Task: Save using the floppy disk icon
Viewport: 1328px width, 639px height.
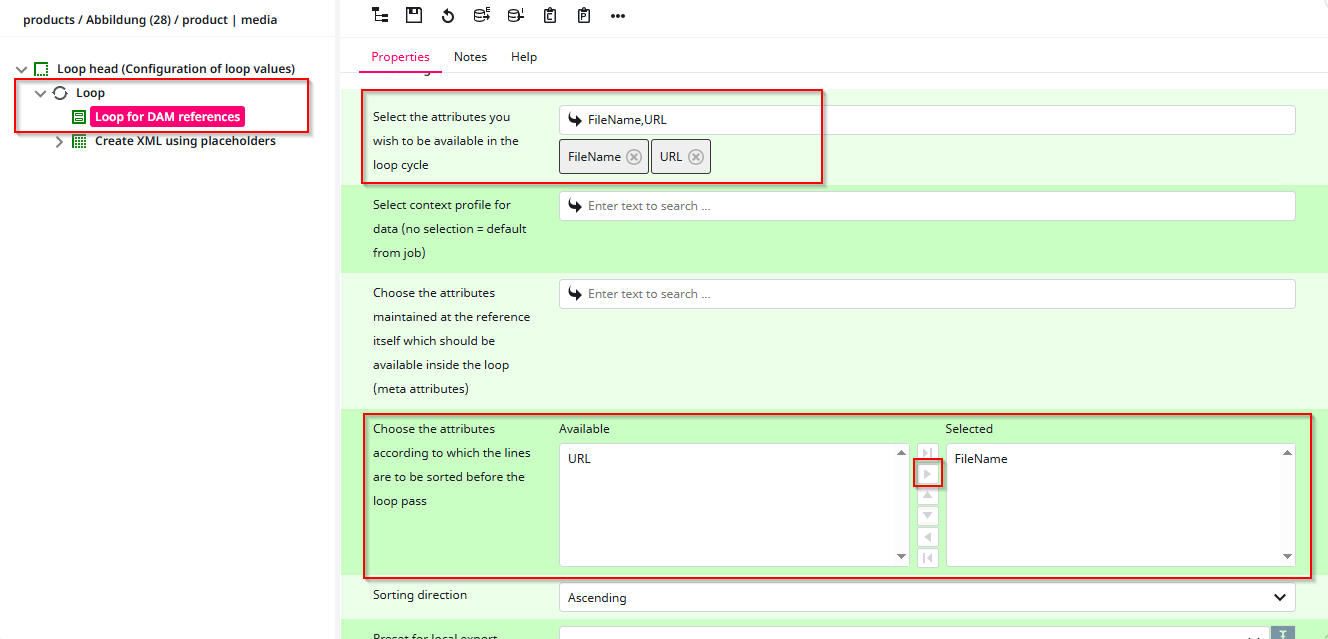Action: [x=414, y=15]
